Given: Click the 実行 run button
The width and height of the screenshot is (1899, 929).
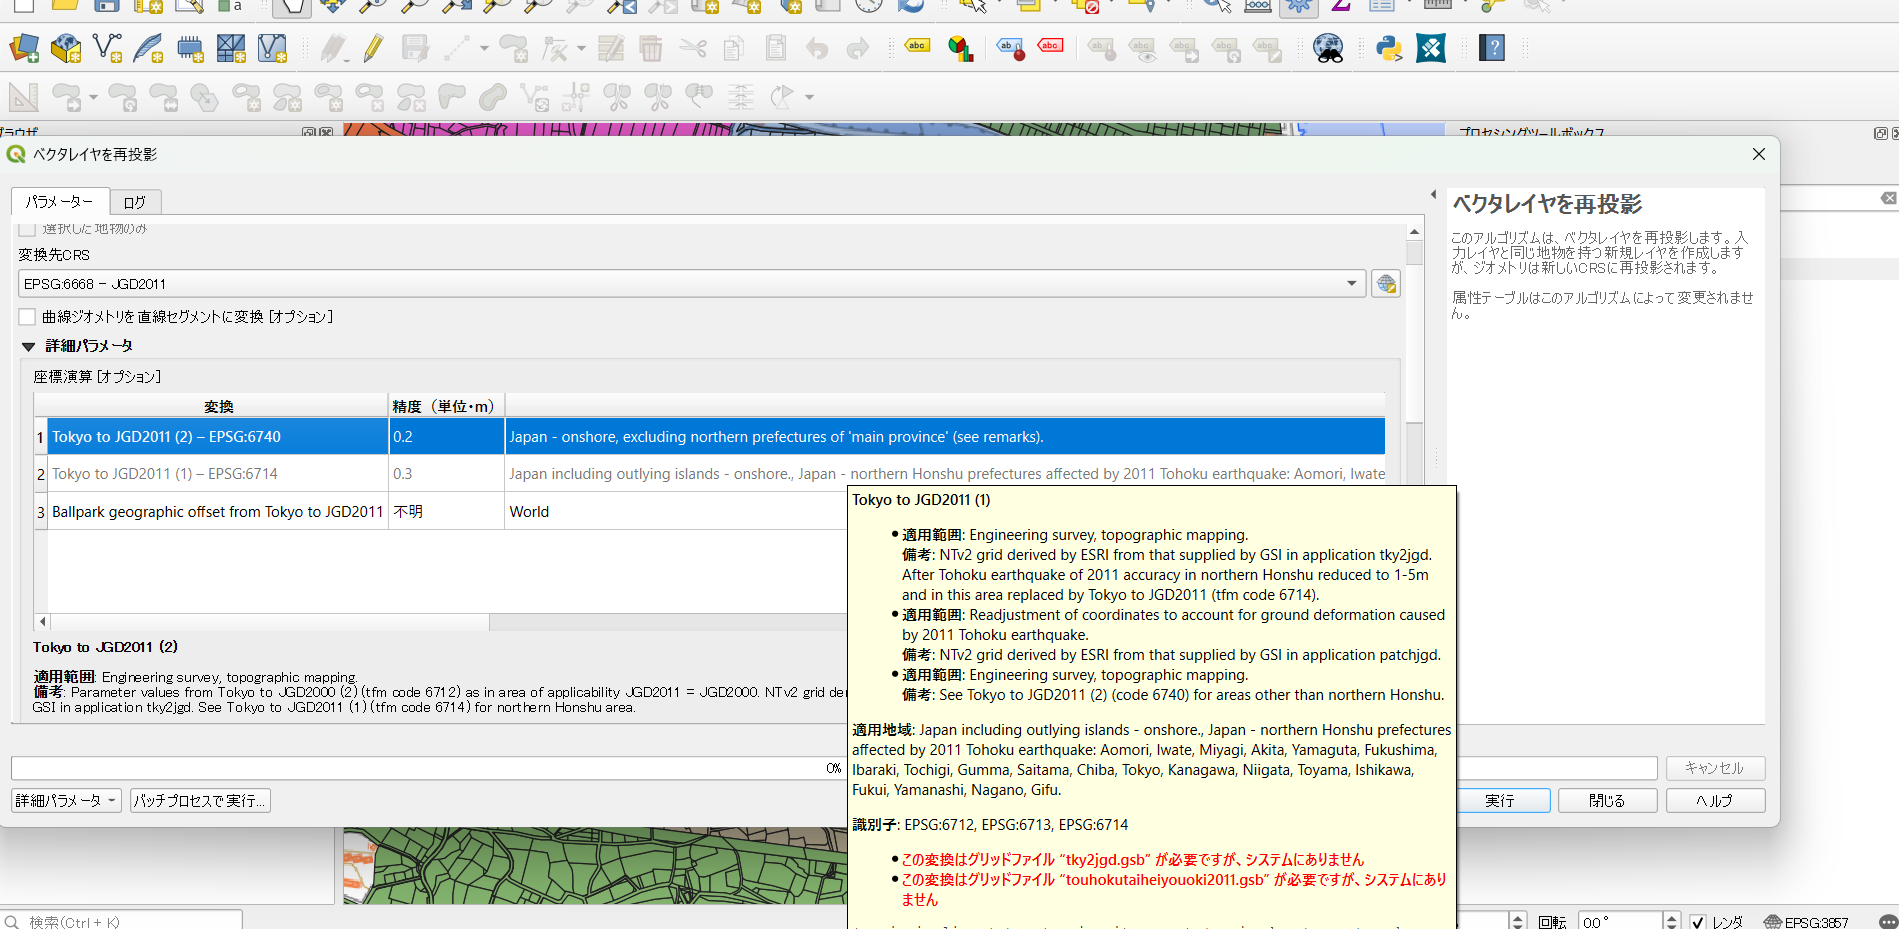Looking at the screenshot, I should (1503, 801).
